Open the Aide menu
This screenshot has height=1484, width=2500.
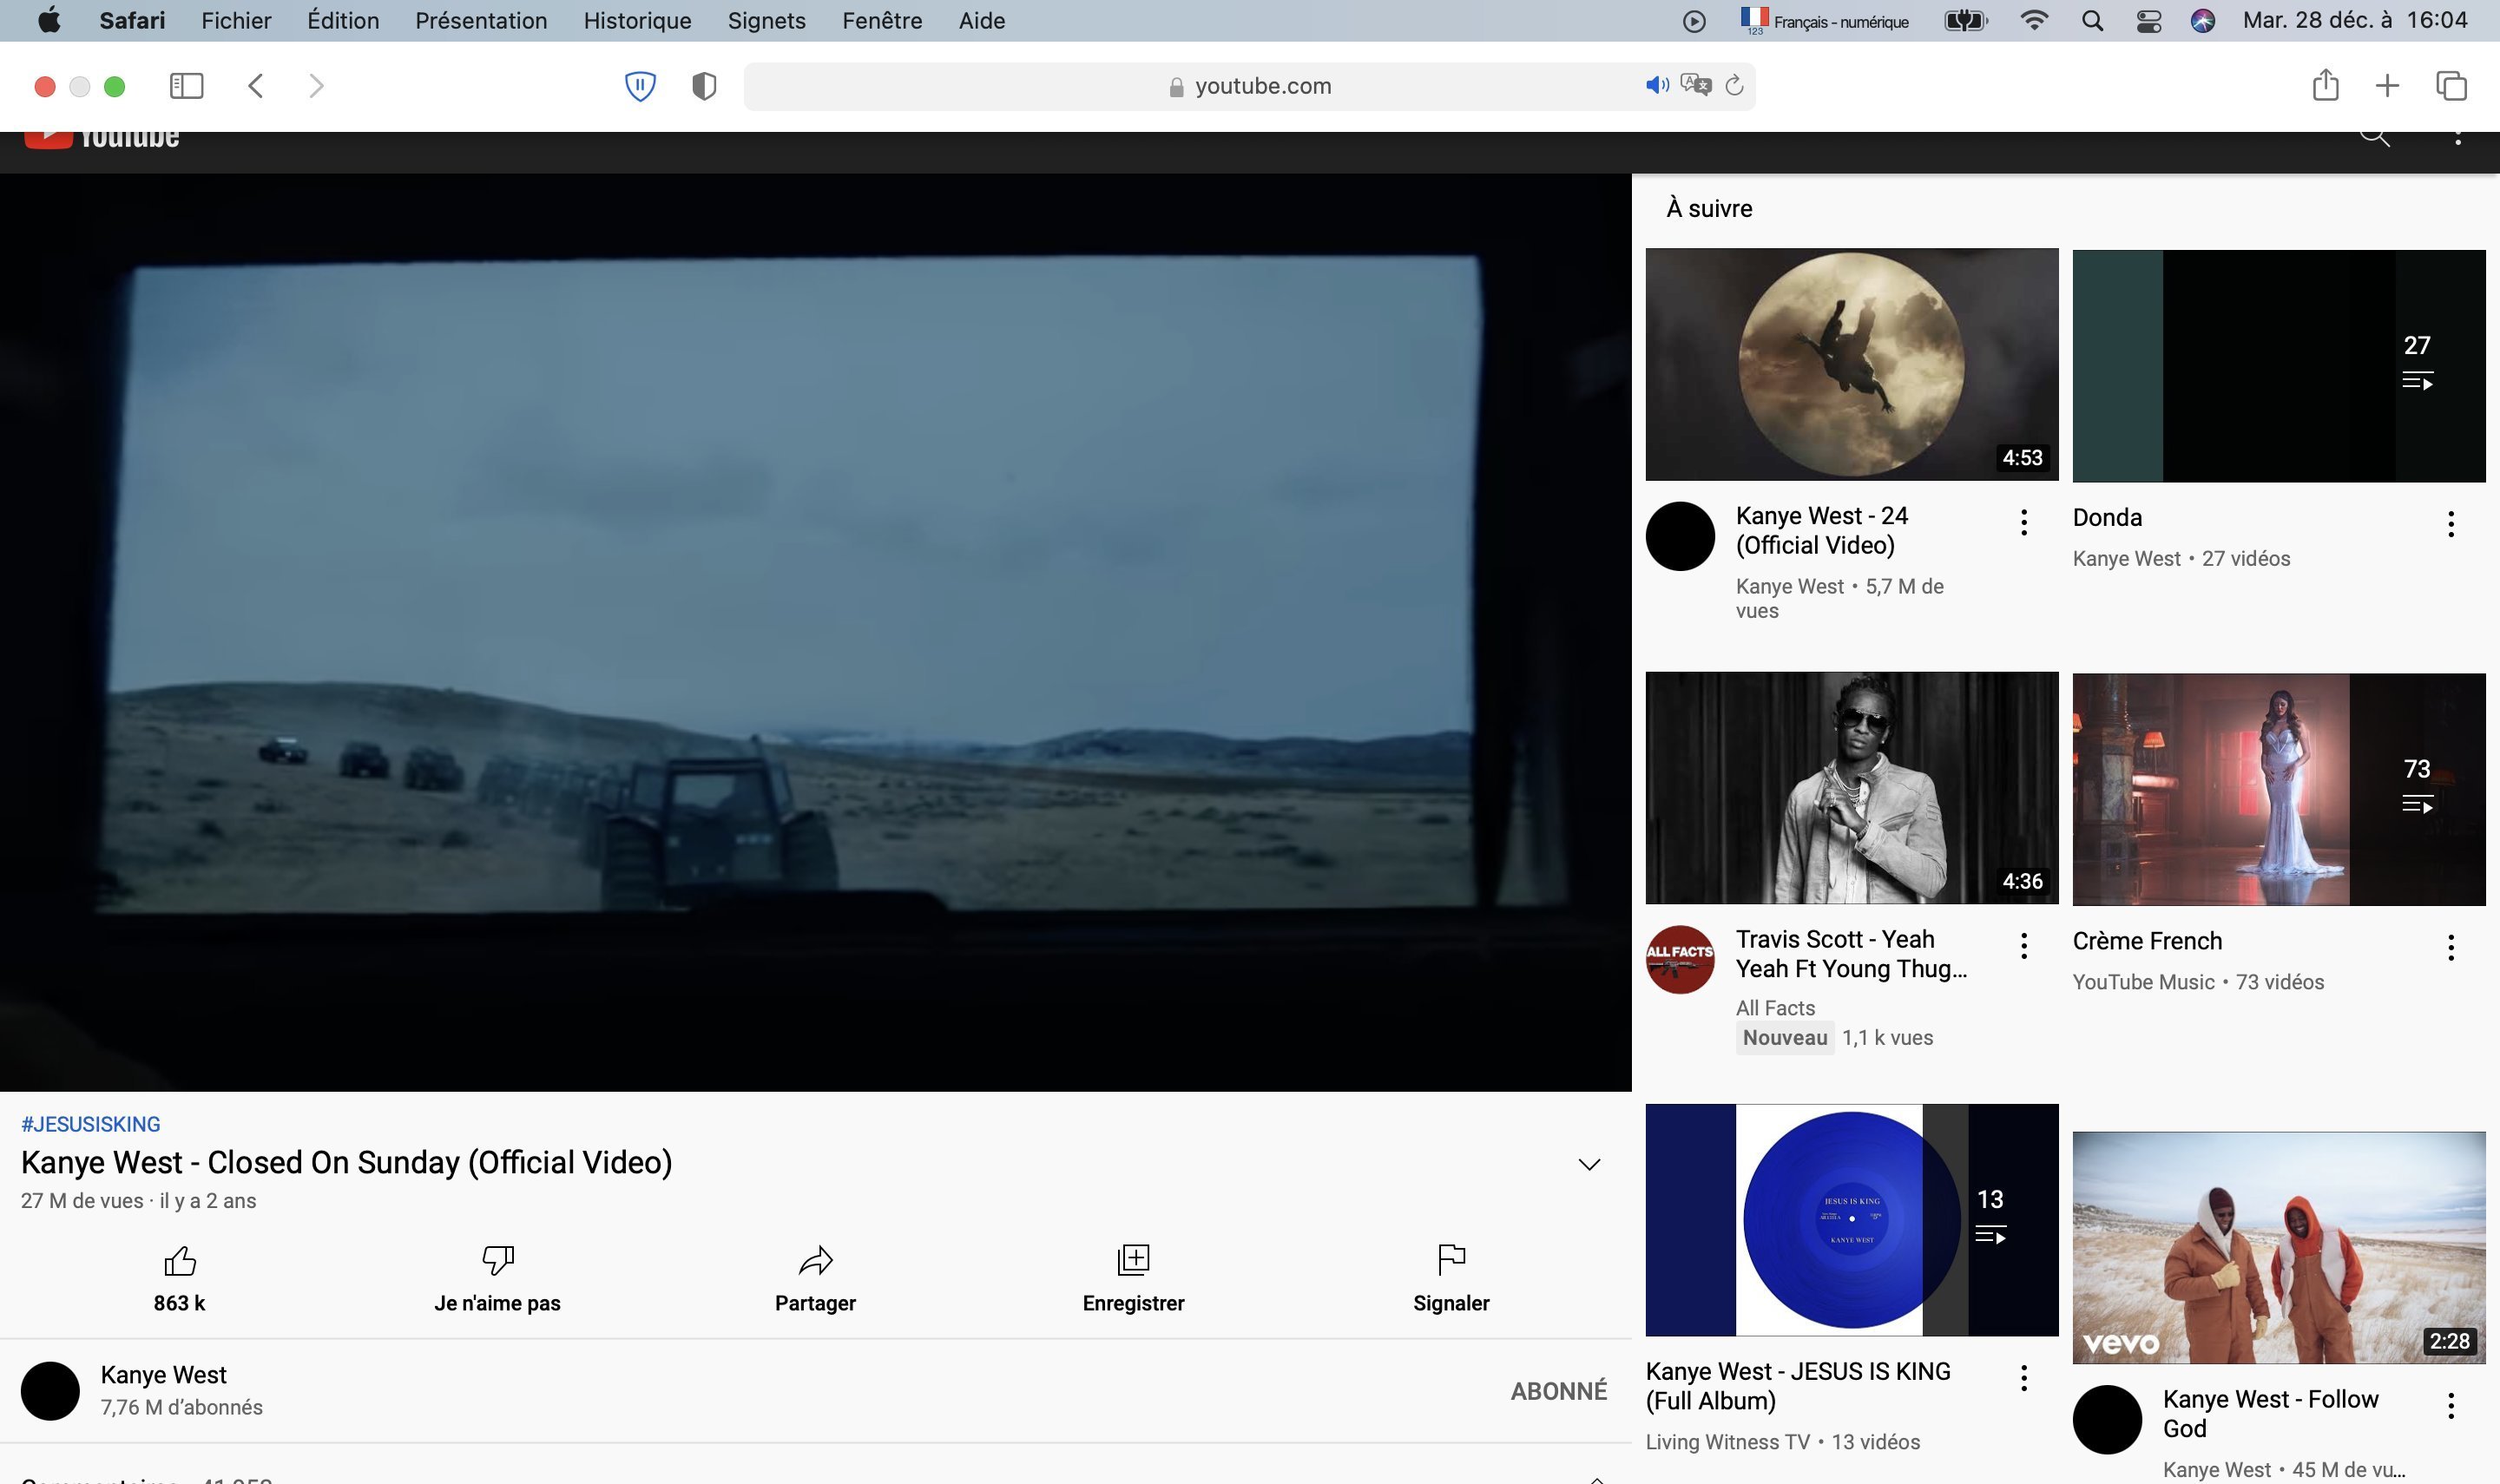982,21
